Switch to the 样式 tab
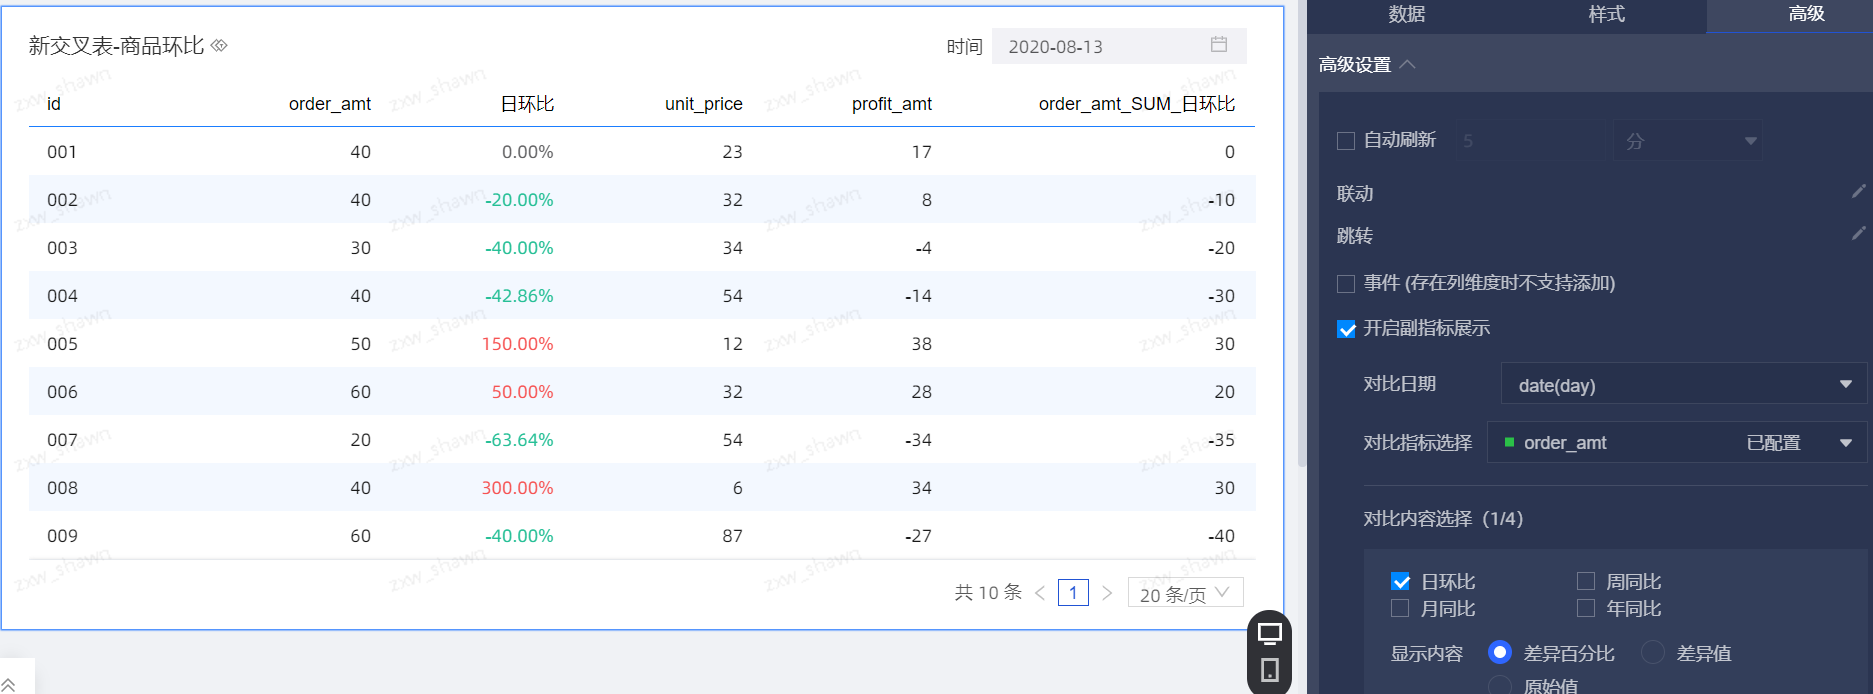 click(1606, 15)
